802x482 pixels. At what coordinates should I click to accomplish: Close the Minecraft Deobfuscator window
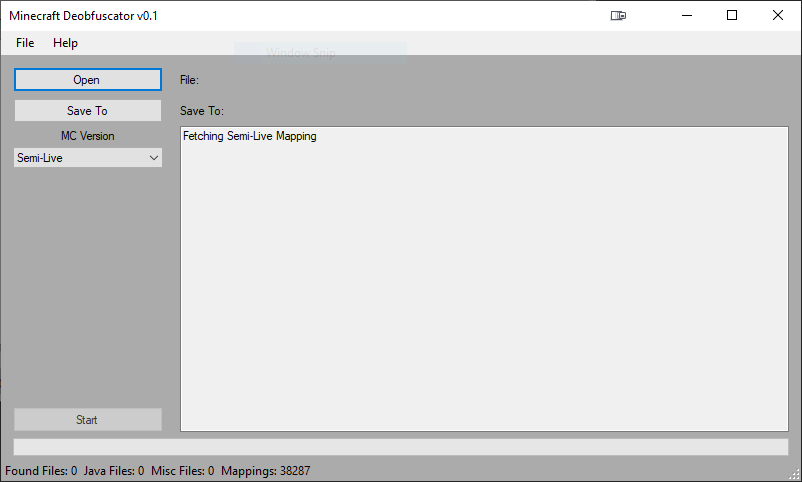(778, 15)
